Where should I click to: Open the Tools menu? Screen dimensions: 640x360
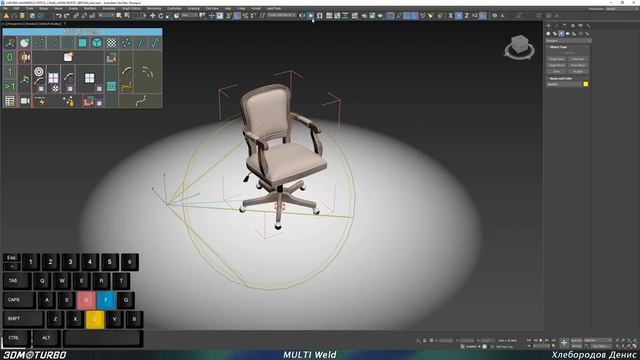29,9
